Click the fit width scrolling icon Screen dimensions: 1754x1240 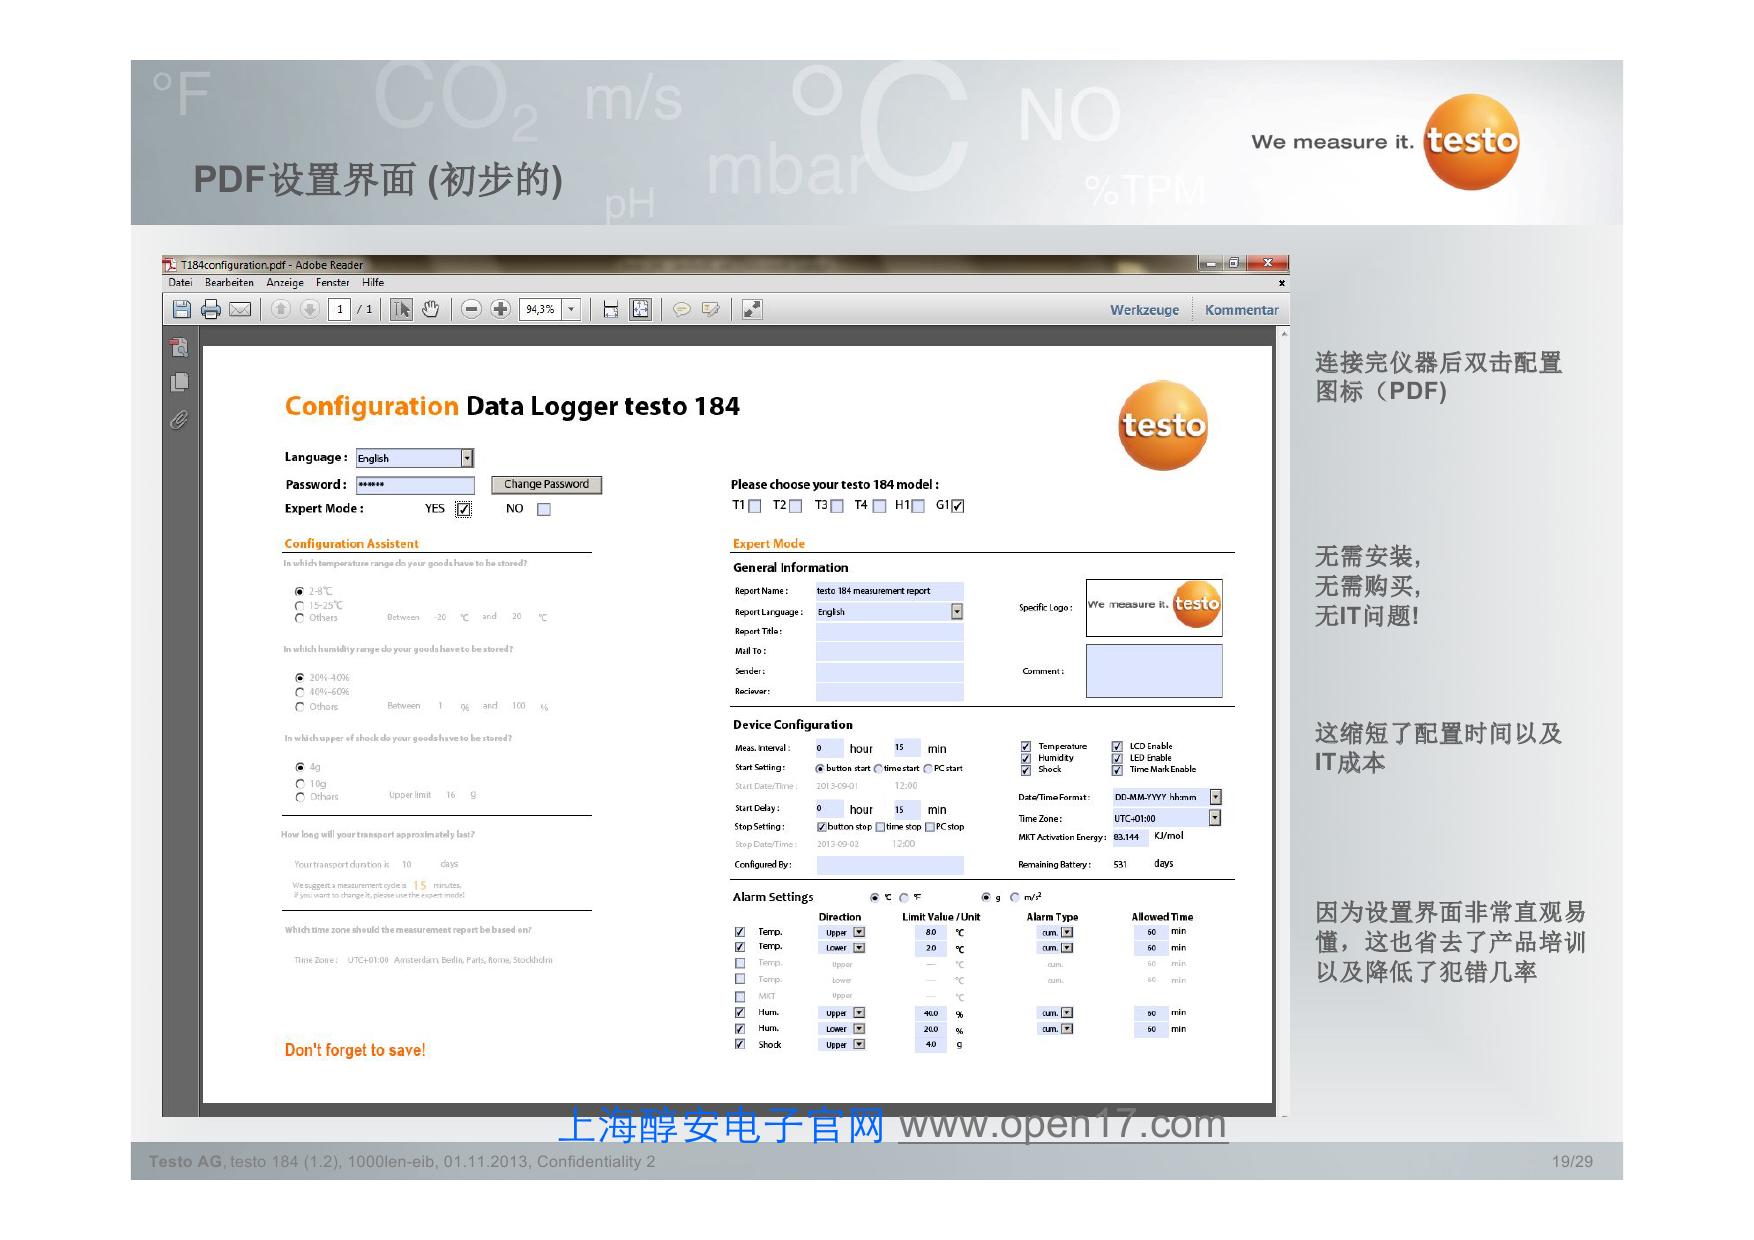(610, 309)
